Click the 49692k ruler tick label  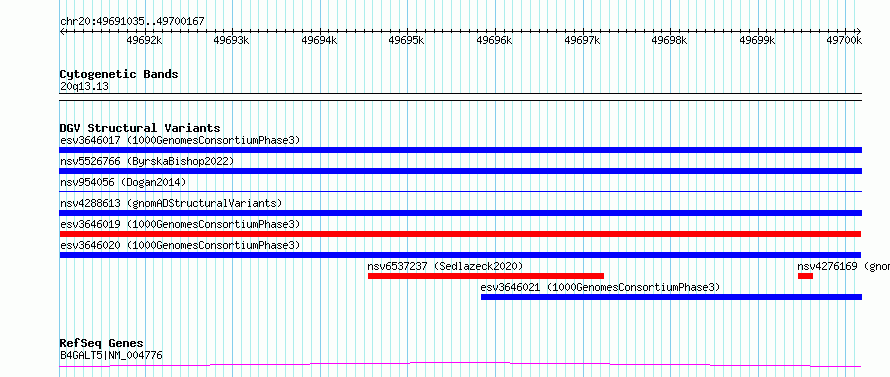coord(144,40)
